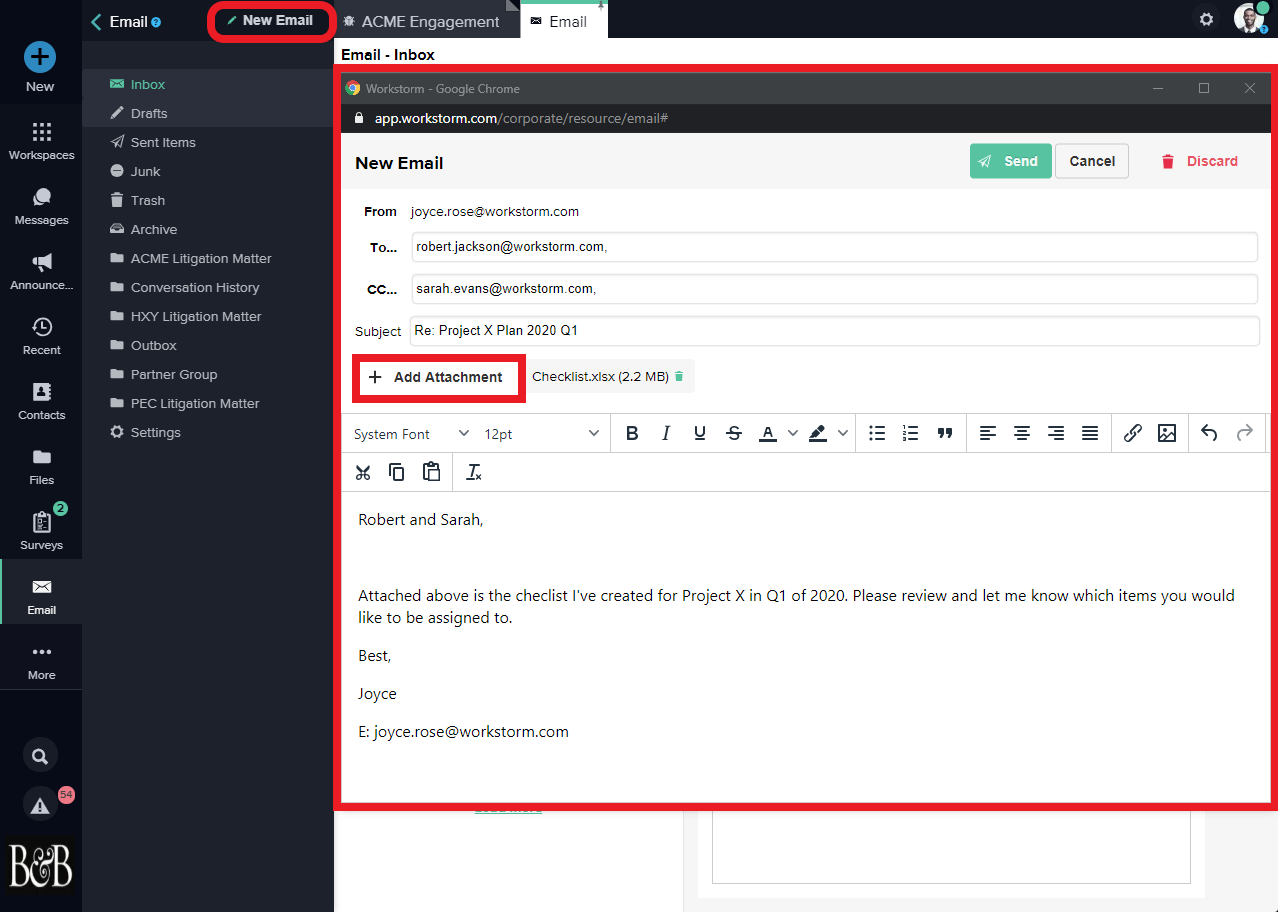Remove Checklist.xlsx attachment trash icon

[679, 377]
